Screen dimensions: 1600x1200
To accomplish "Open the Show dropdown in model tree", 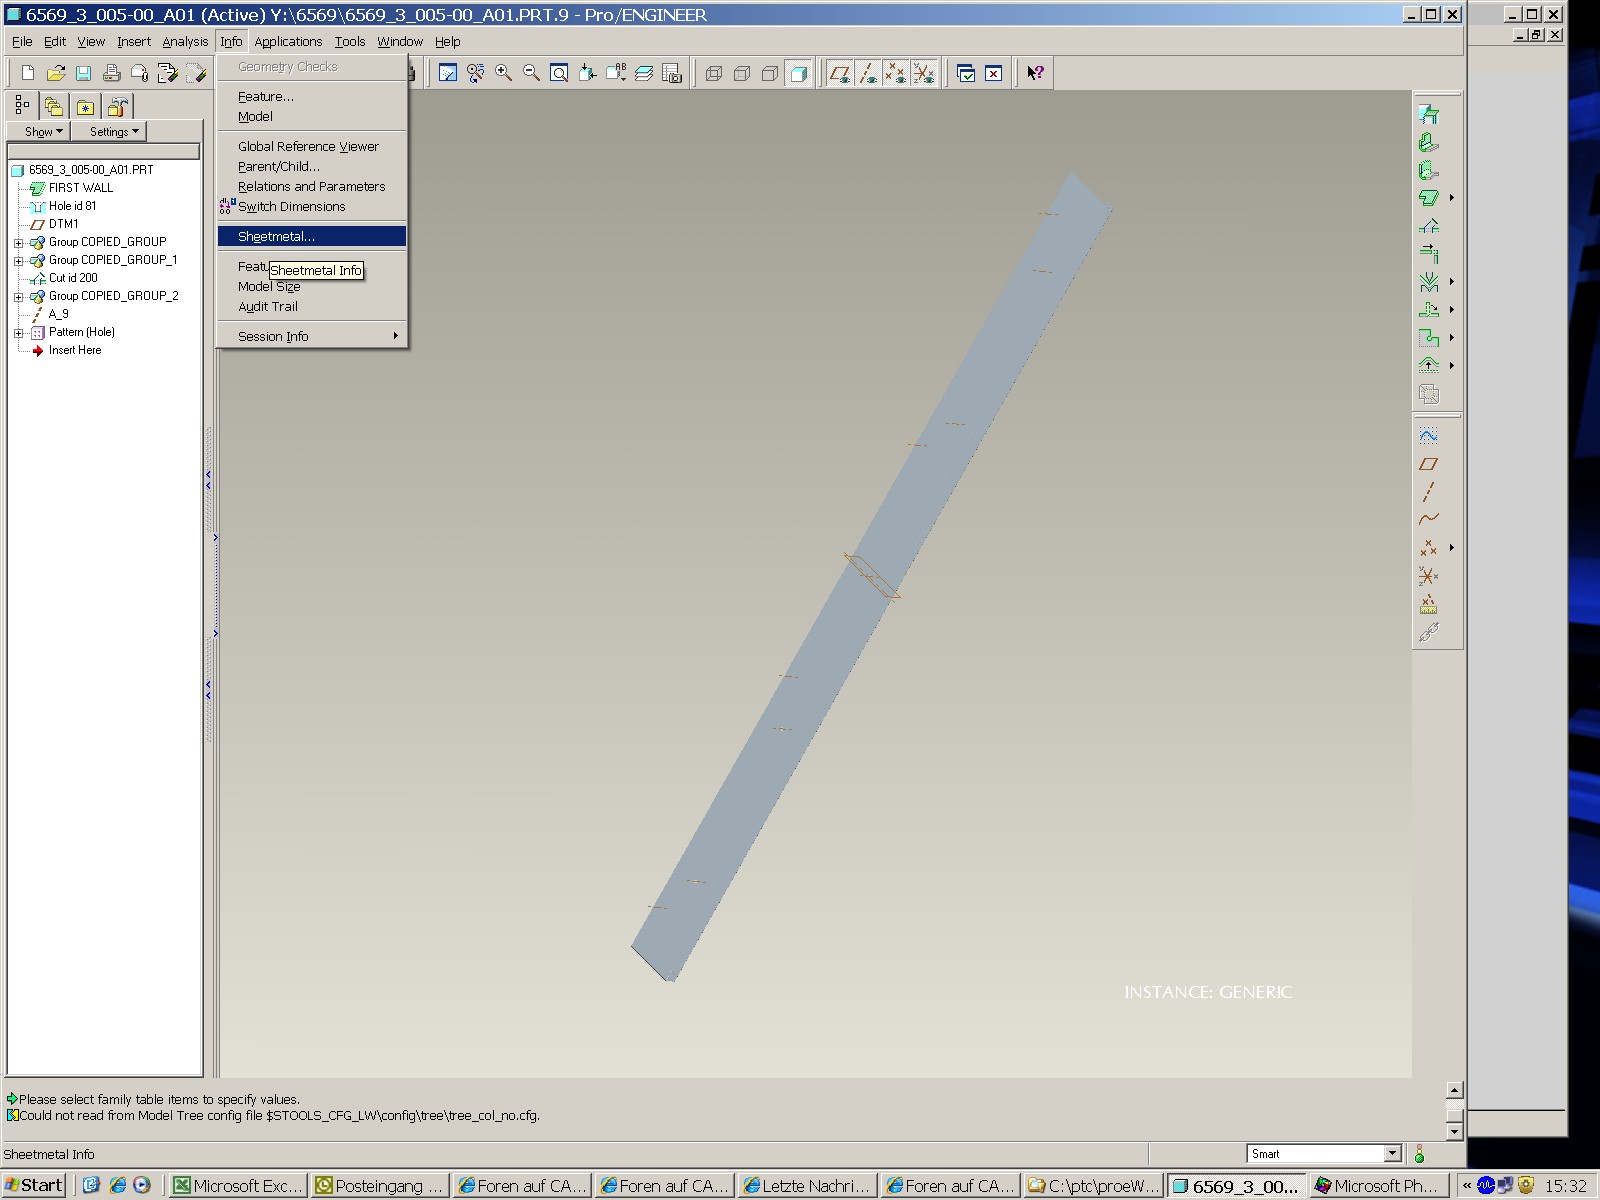I will [x=43, y=132].
